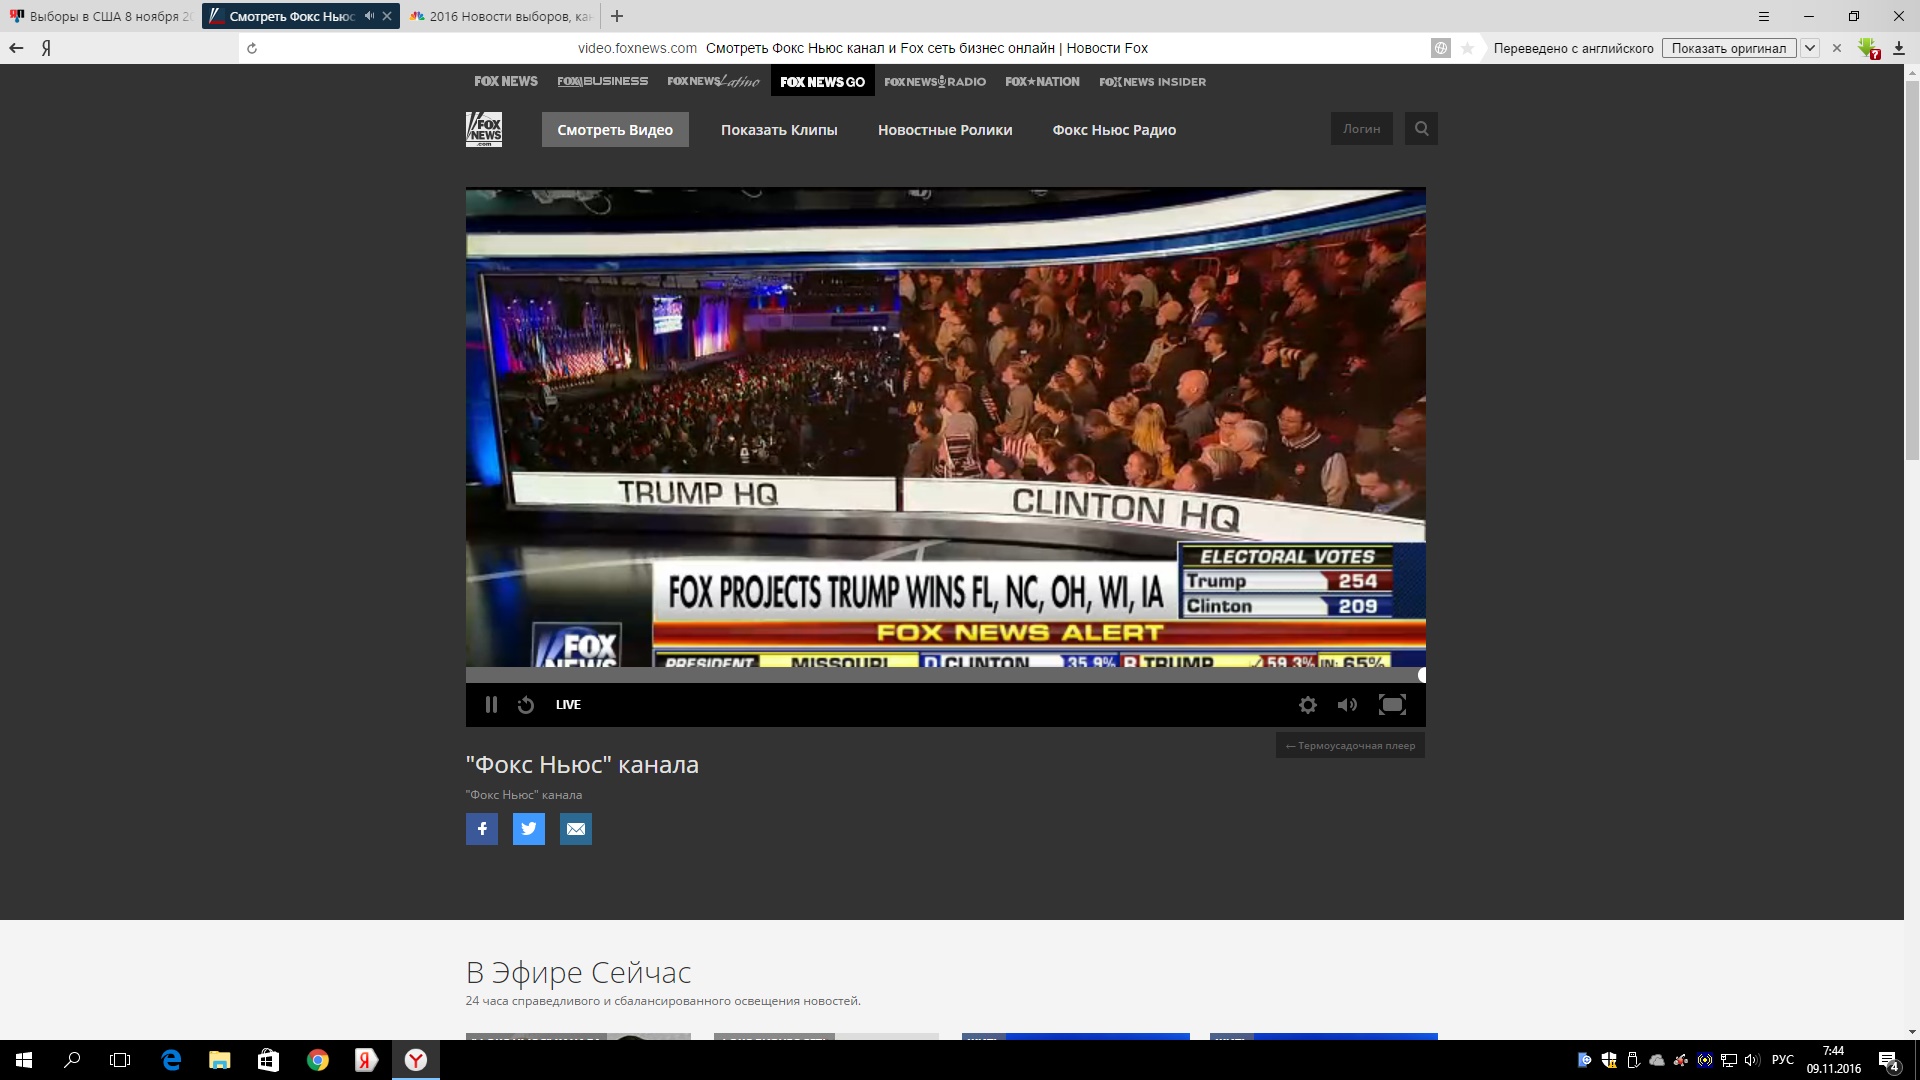Go to Fox News Latino top link
1920x1080 pixels.
(x=713, y=81)
